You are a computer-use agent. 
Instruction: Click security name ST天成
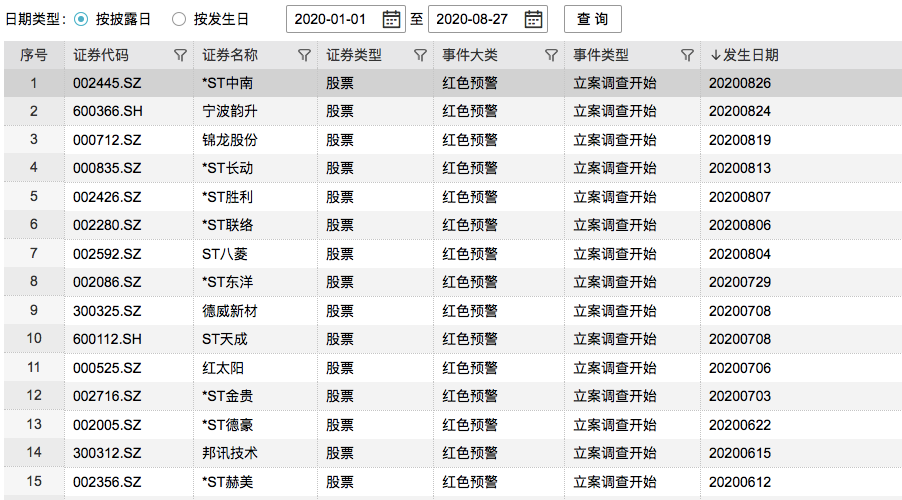[225, 339]
